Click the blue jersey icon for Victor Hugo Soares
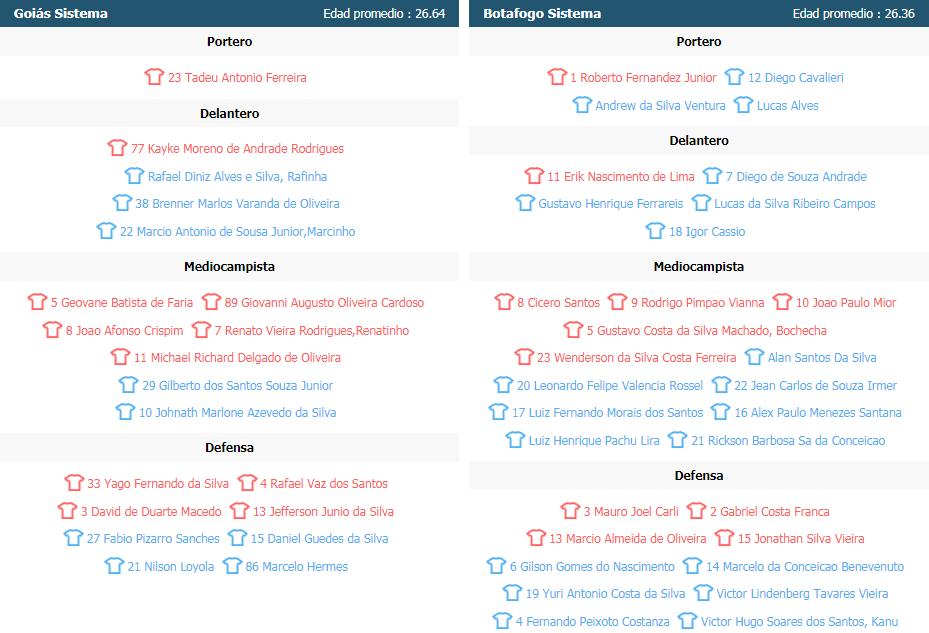The width and height of the screenshot is (929, 633). coord(687,621)
